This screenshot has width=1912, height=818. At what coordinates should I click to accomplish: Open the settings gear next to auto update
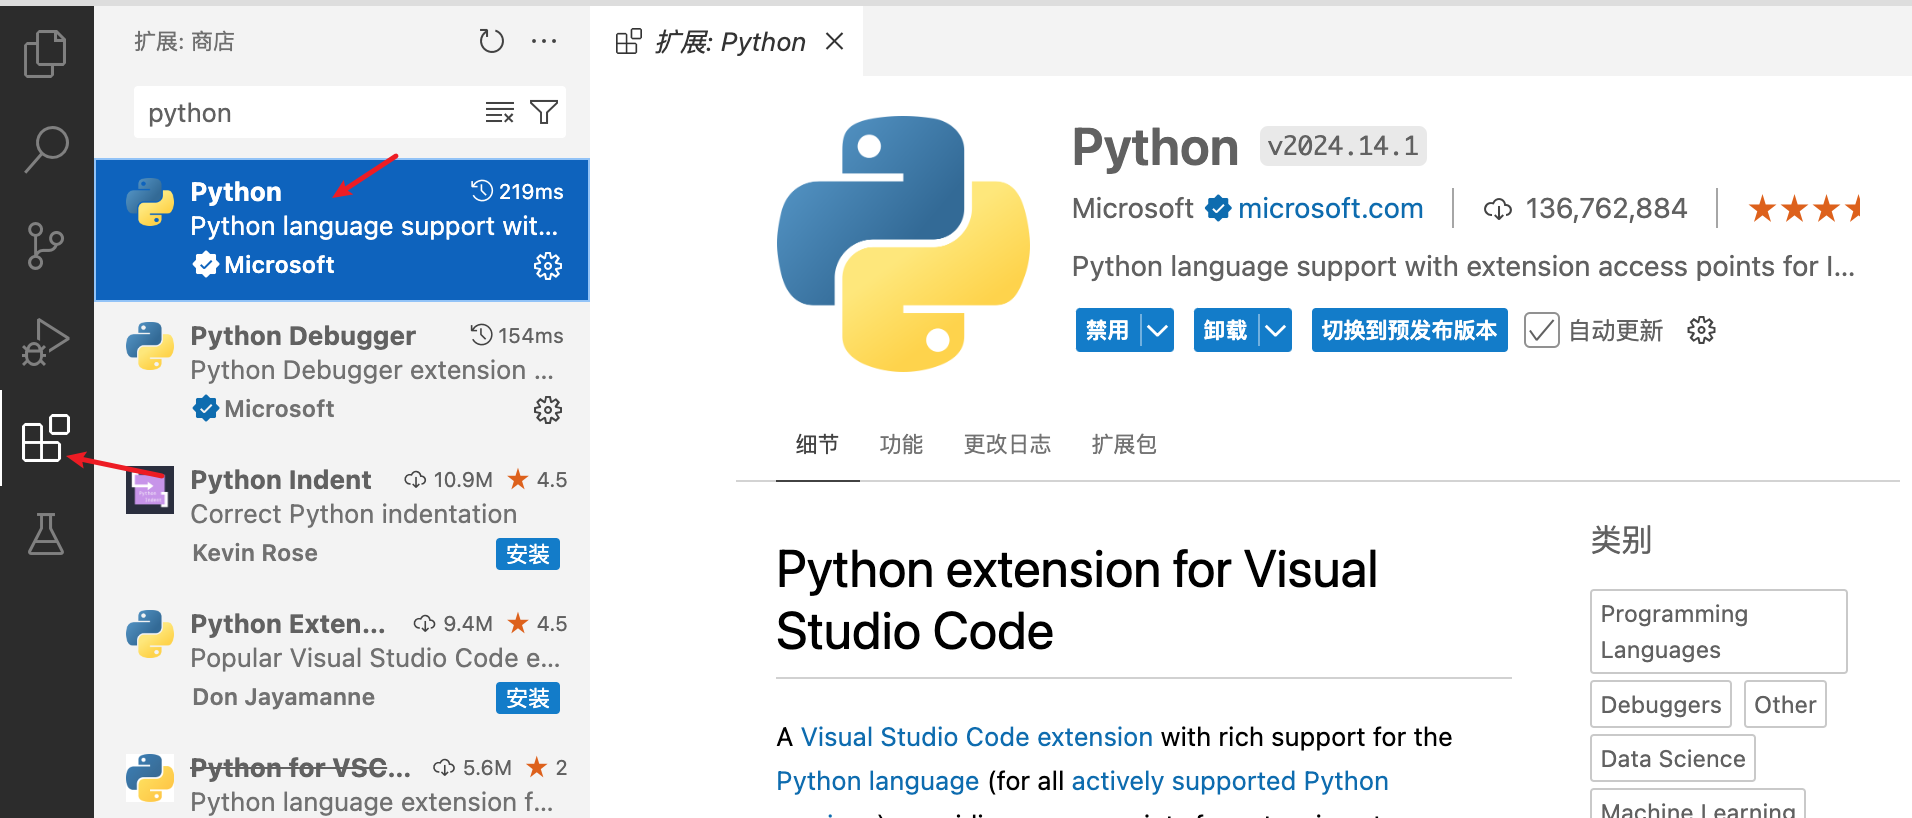coord(1701,330)
